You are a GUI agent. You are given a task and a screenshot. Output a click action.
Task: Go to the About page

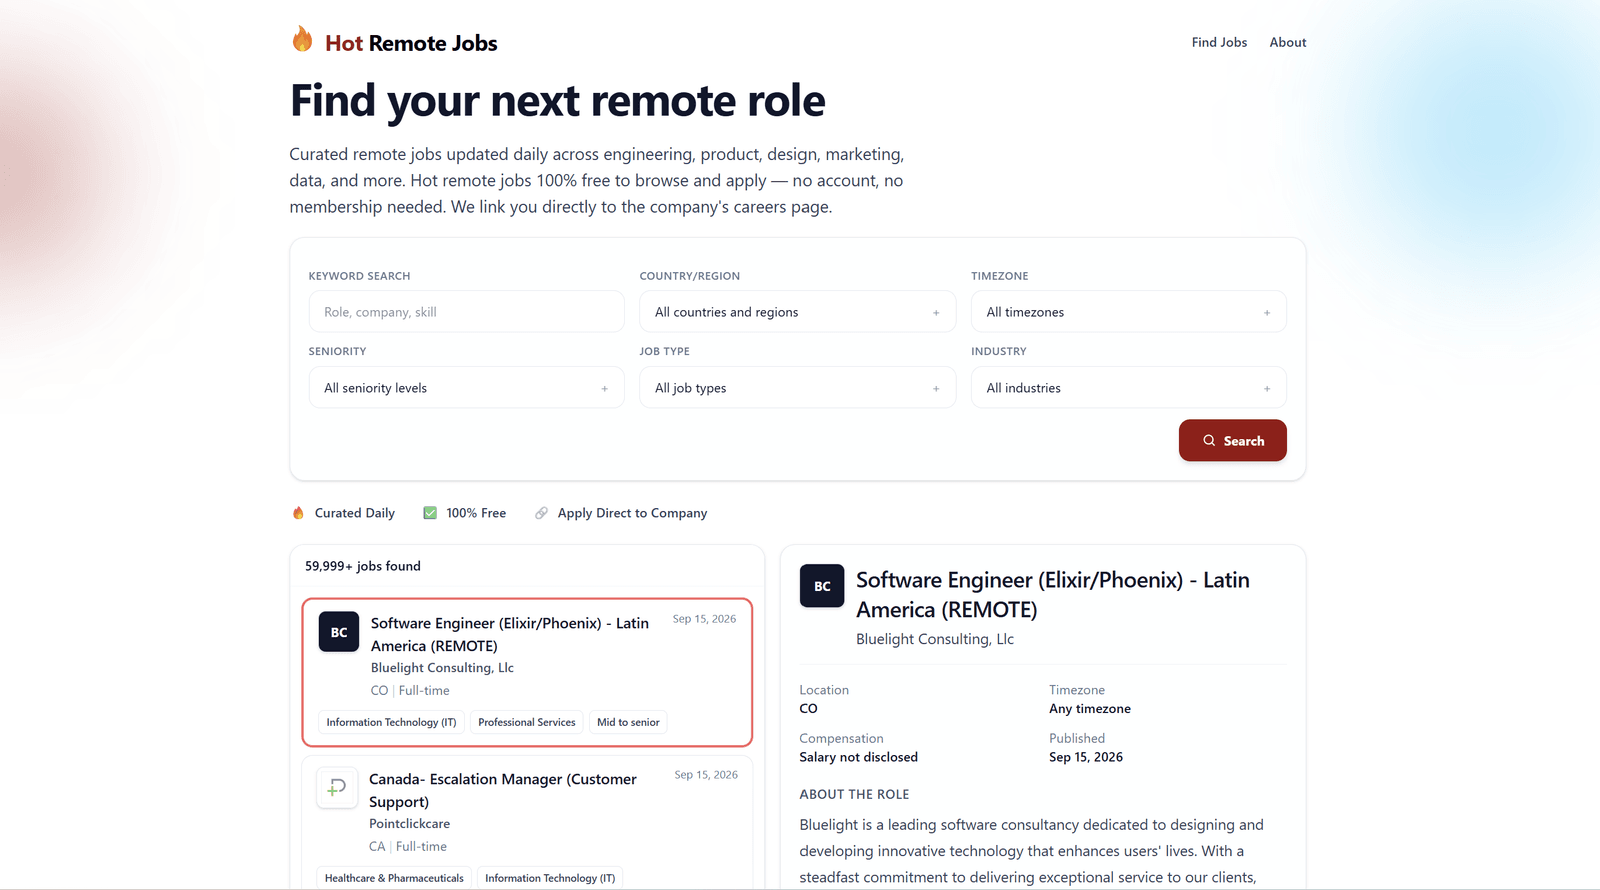[1288, 42]
